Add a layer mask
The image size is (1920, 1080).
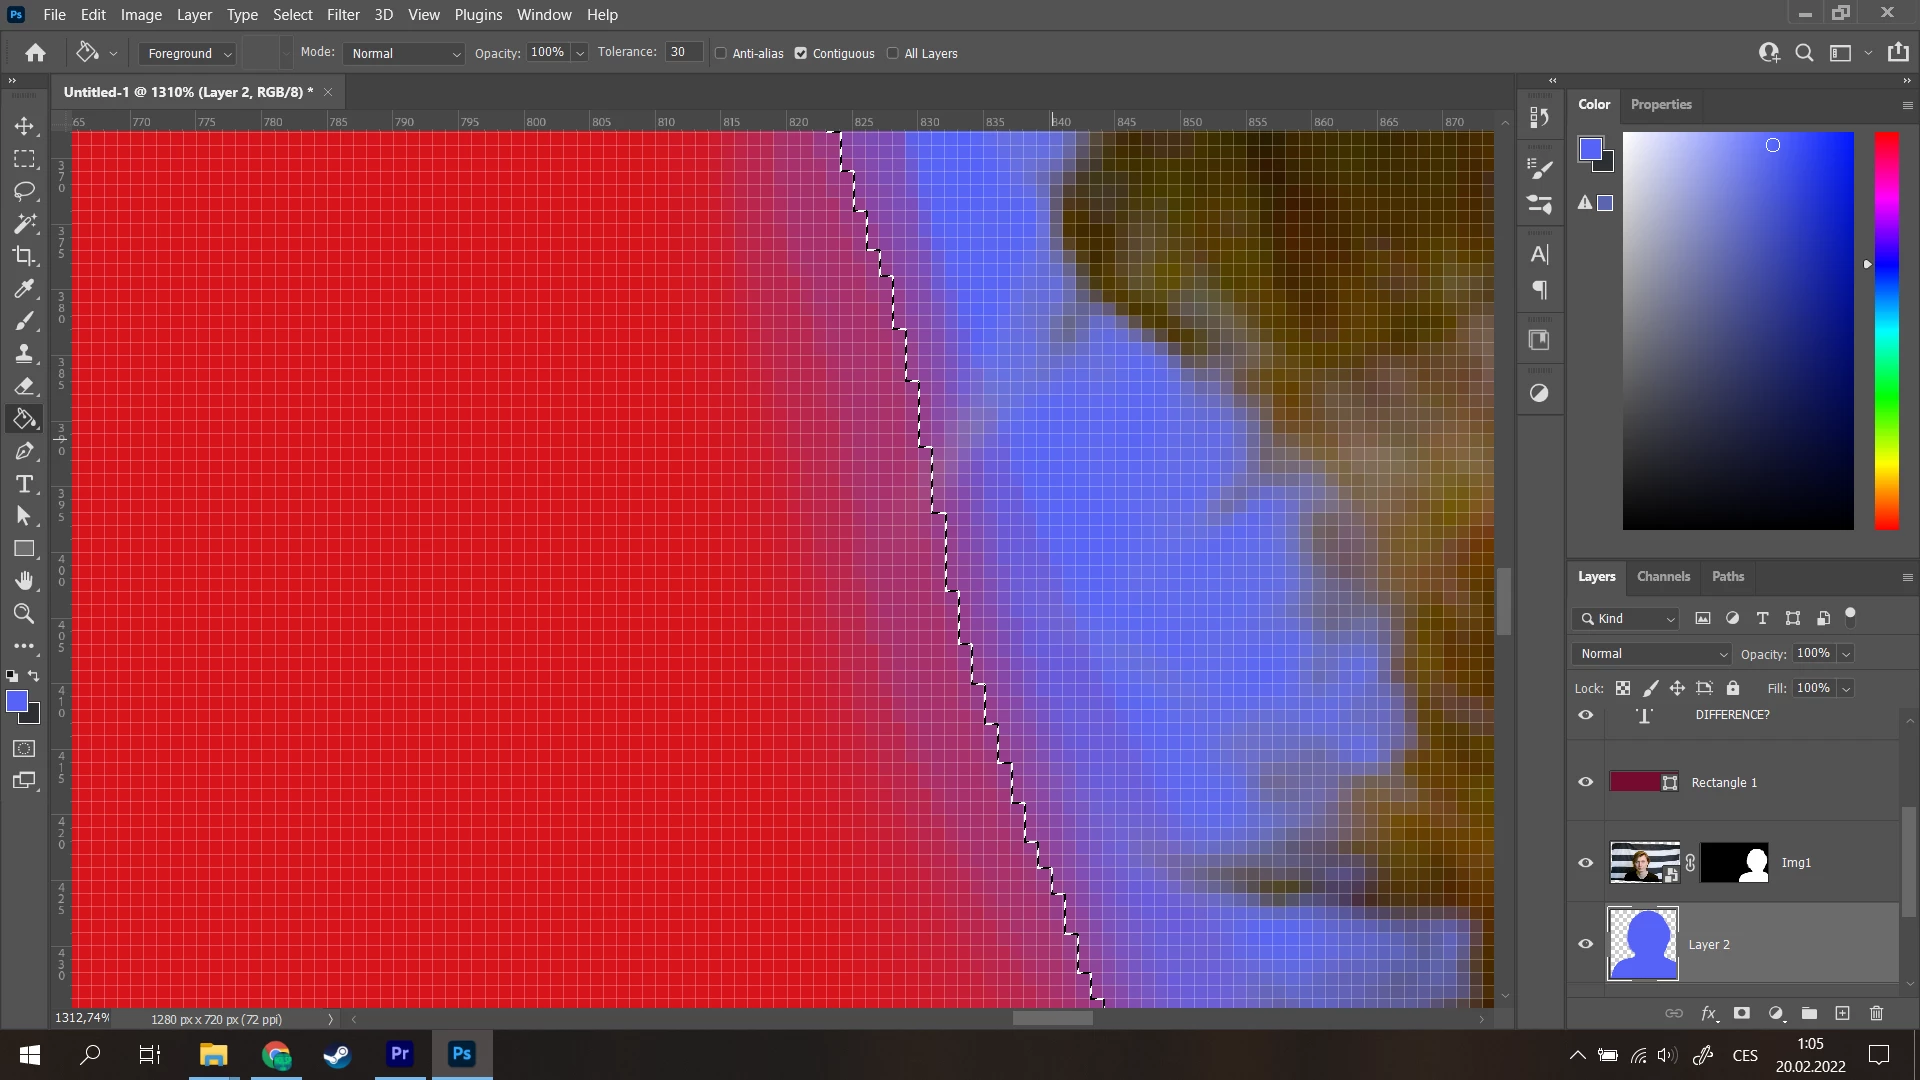(1742, 1013)
